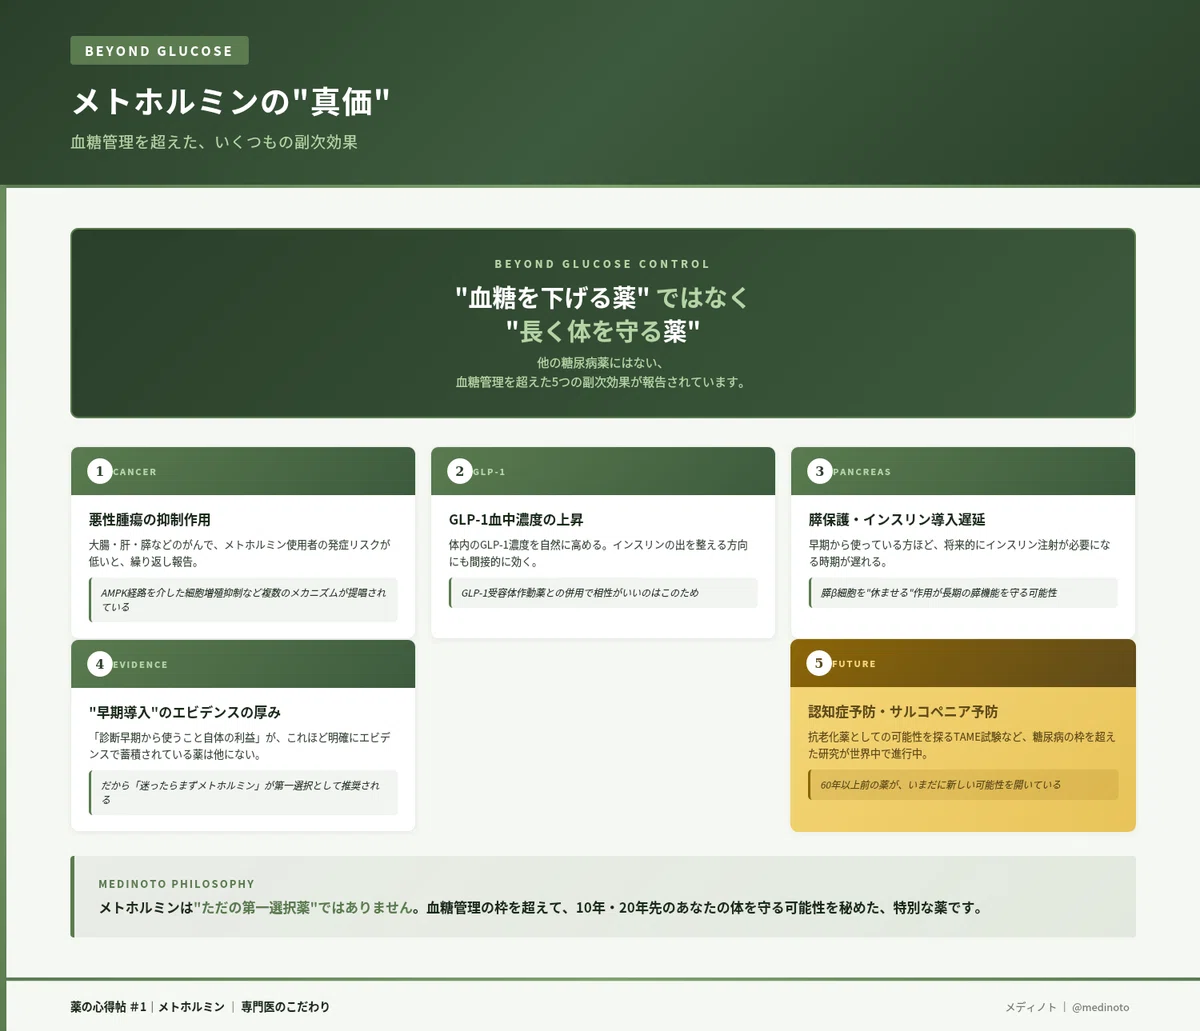Click line 血糖管理を超えた5つの副次効果が報告されています
Image resolution: width=1200 pixels, height=1031 pixels.
[602, 382]
